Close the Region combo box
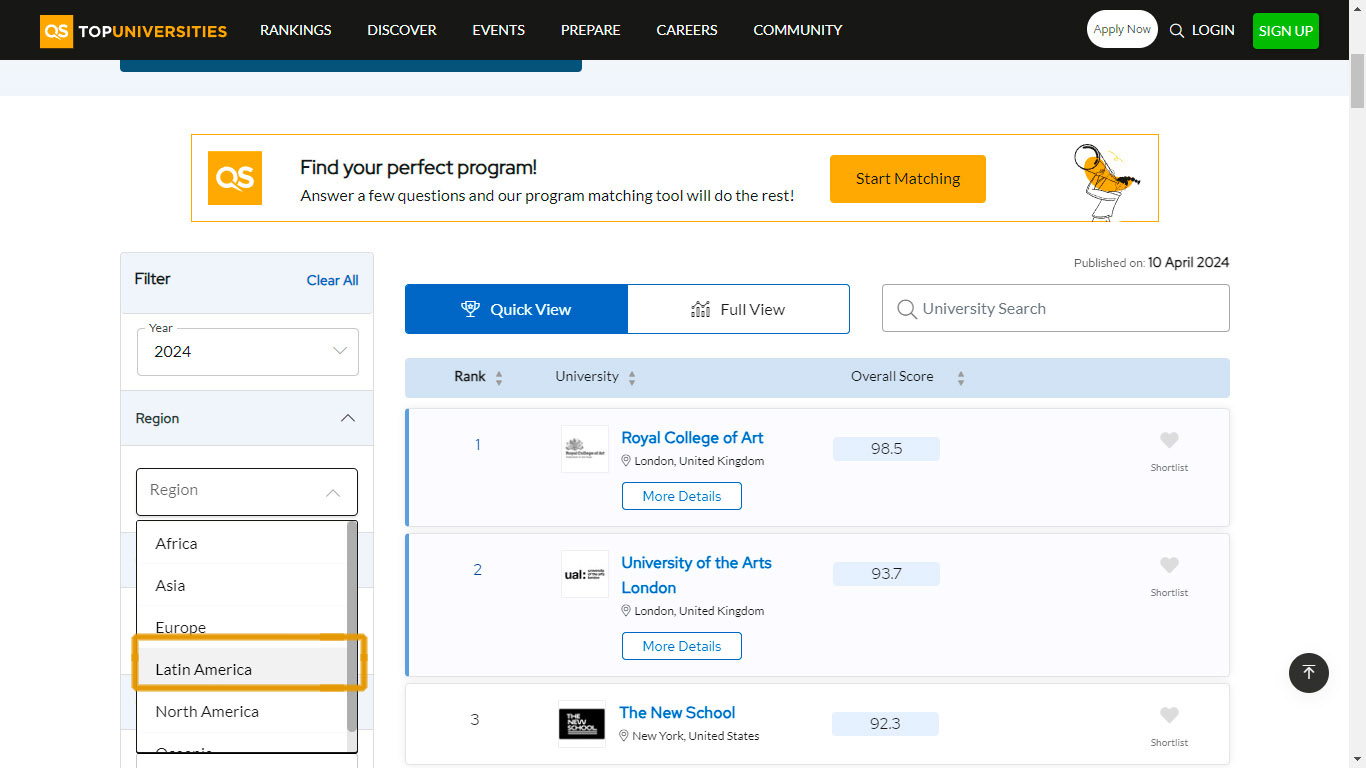The width and height of the screenshot is (1366, 768). coord(247,491)
